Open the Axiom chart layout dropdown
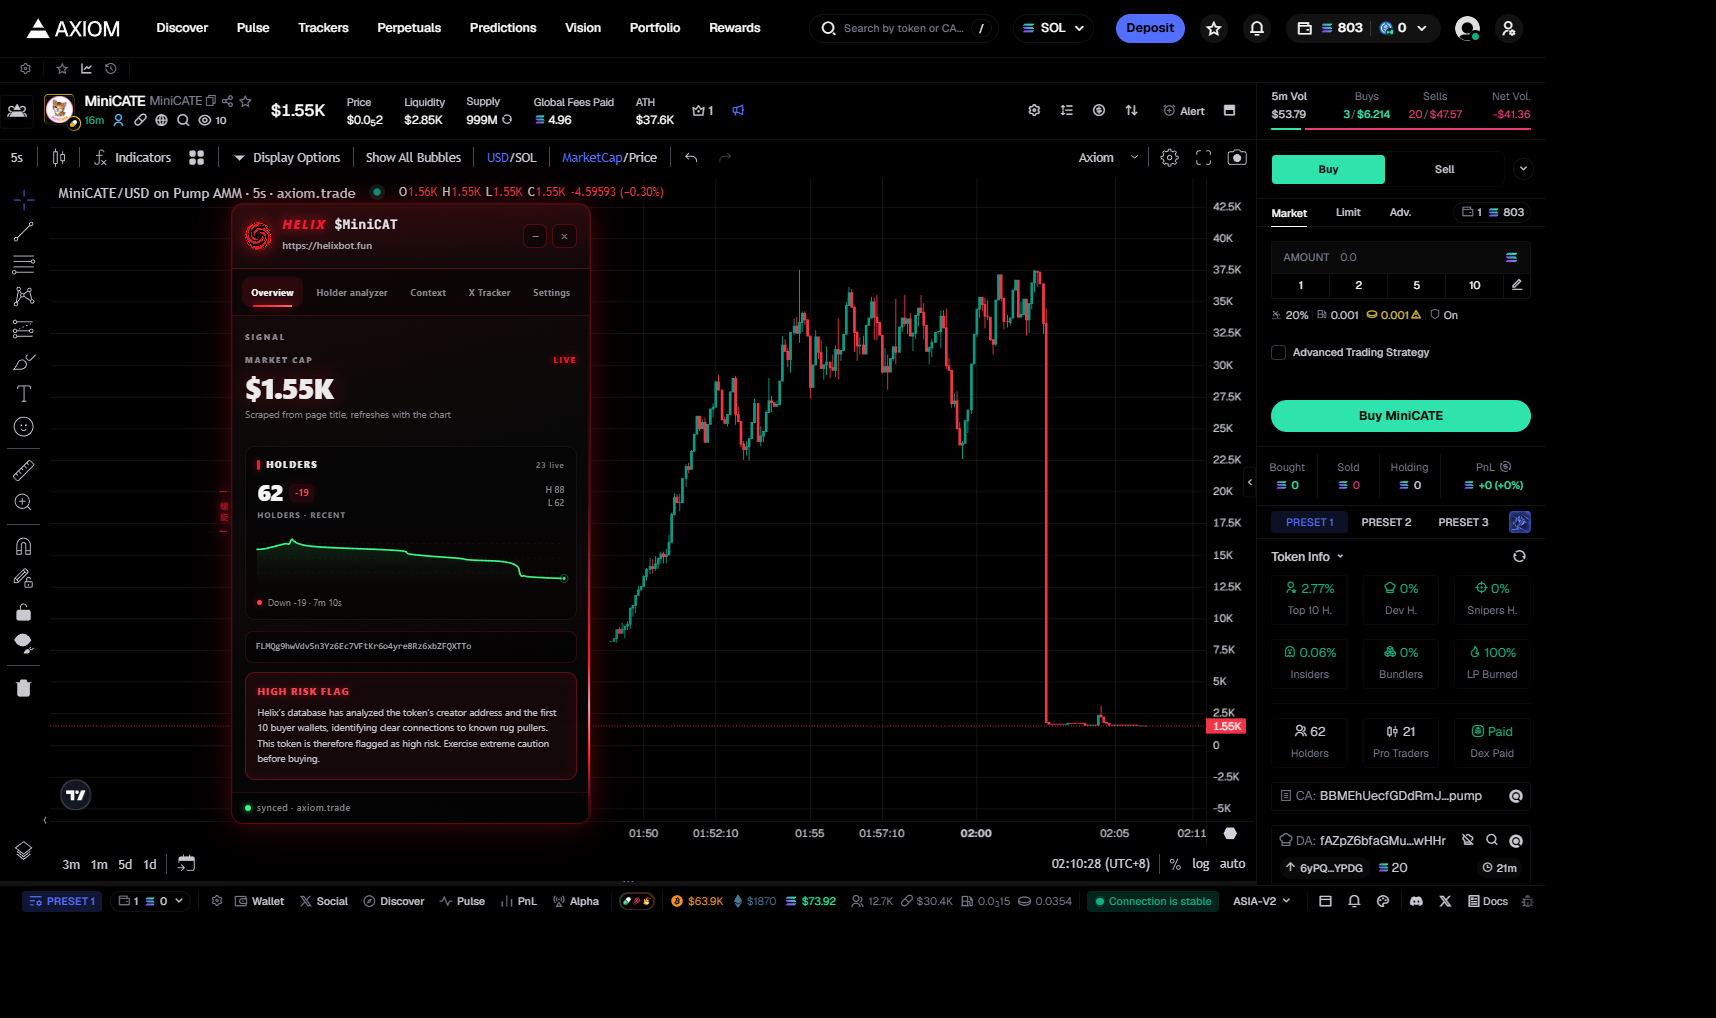The width and height of the screenshot is (1716, 1018). (x=1108, y=158)
